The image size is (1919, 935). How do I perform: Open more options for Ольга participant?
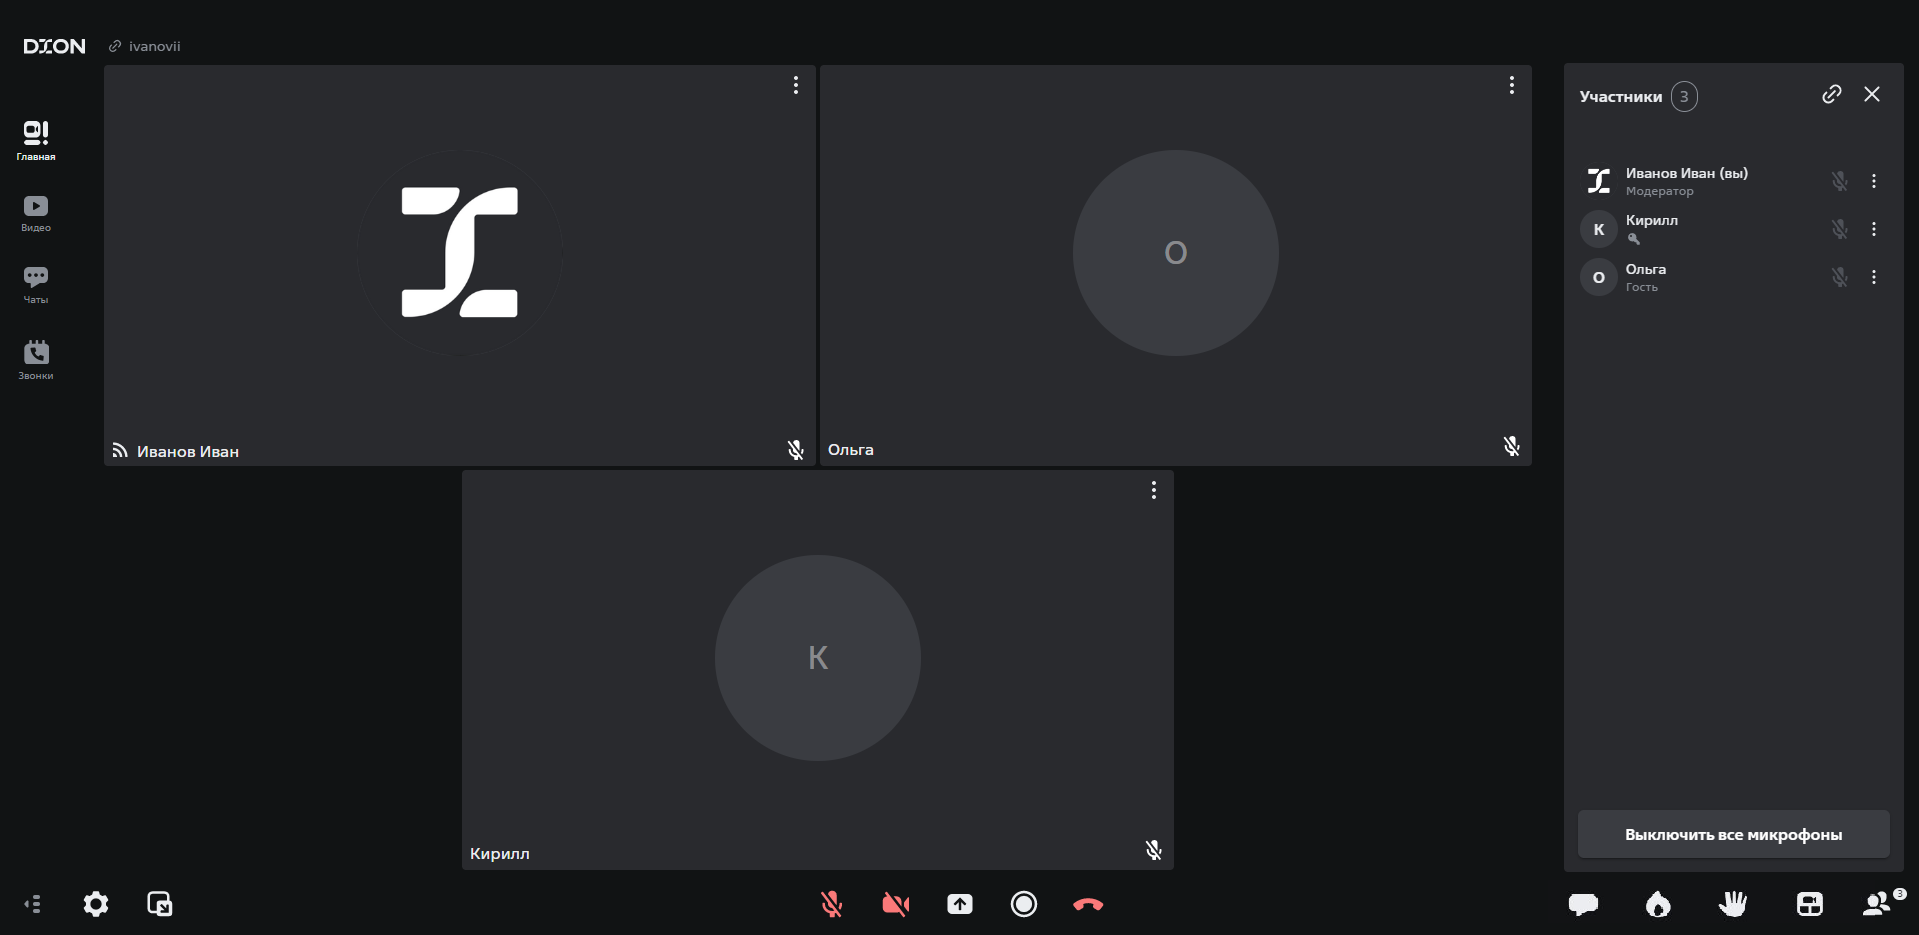tap(1874, 277)
